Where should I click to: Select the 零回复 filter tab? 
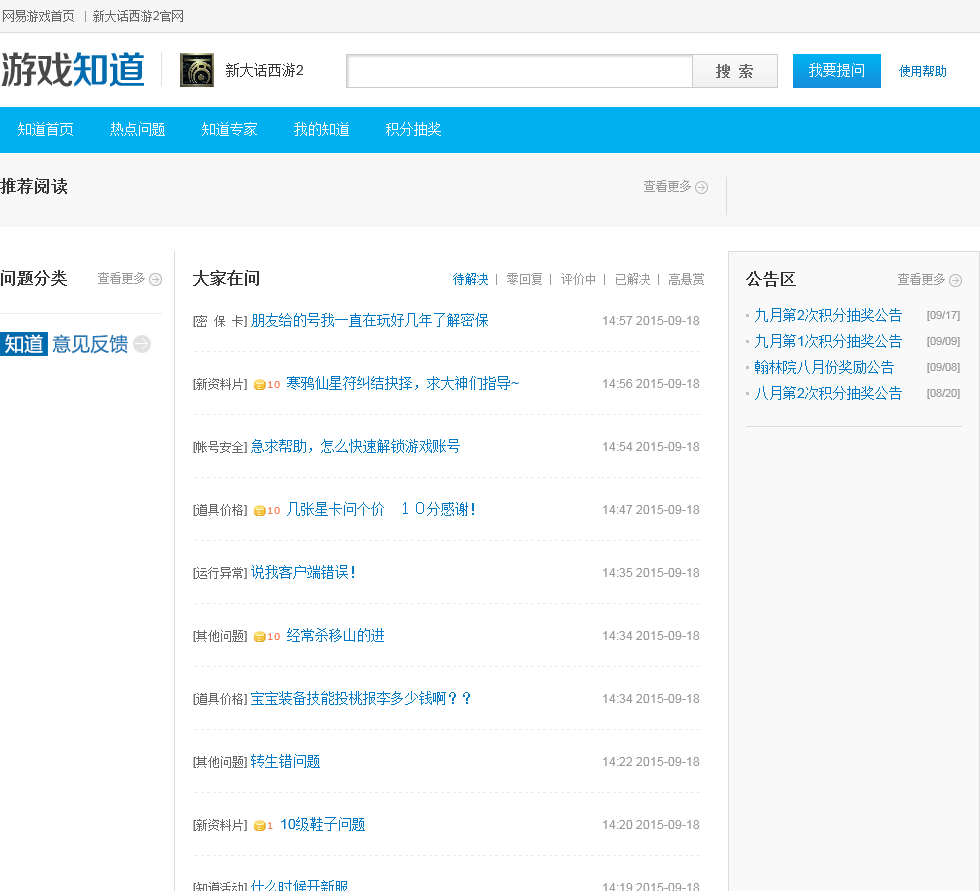[524, 279]
